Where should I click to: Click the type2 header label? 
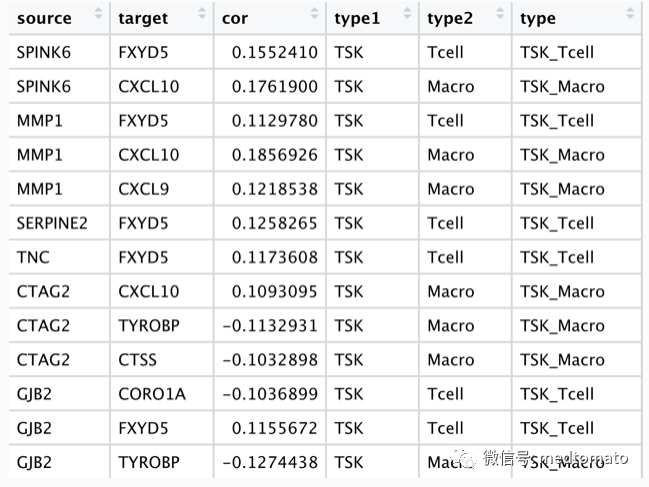450,19
